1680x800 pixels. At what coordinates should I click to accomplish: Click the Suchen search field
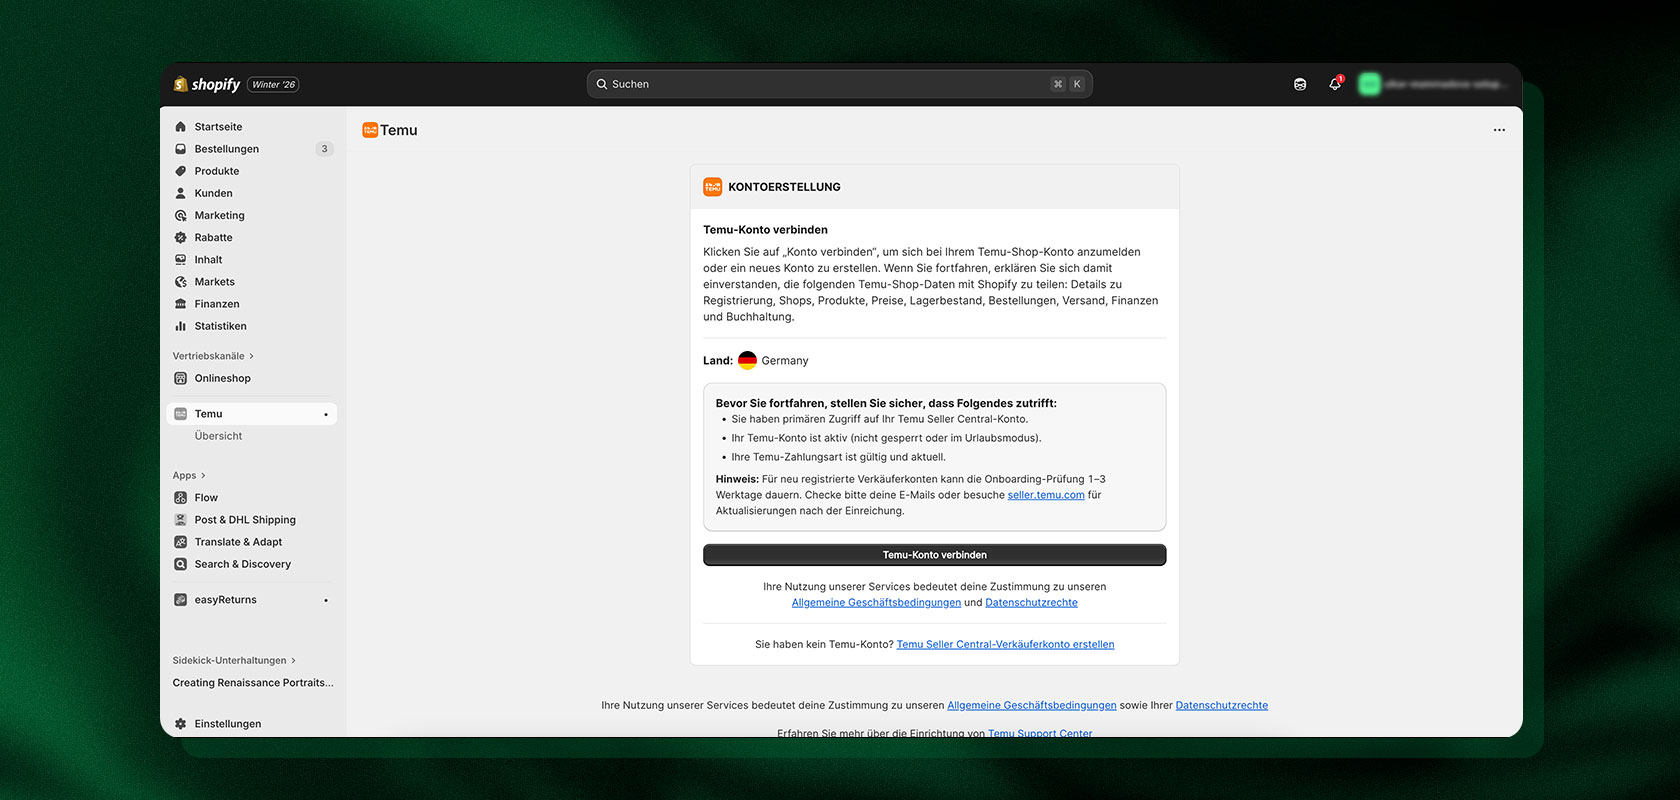840,84
